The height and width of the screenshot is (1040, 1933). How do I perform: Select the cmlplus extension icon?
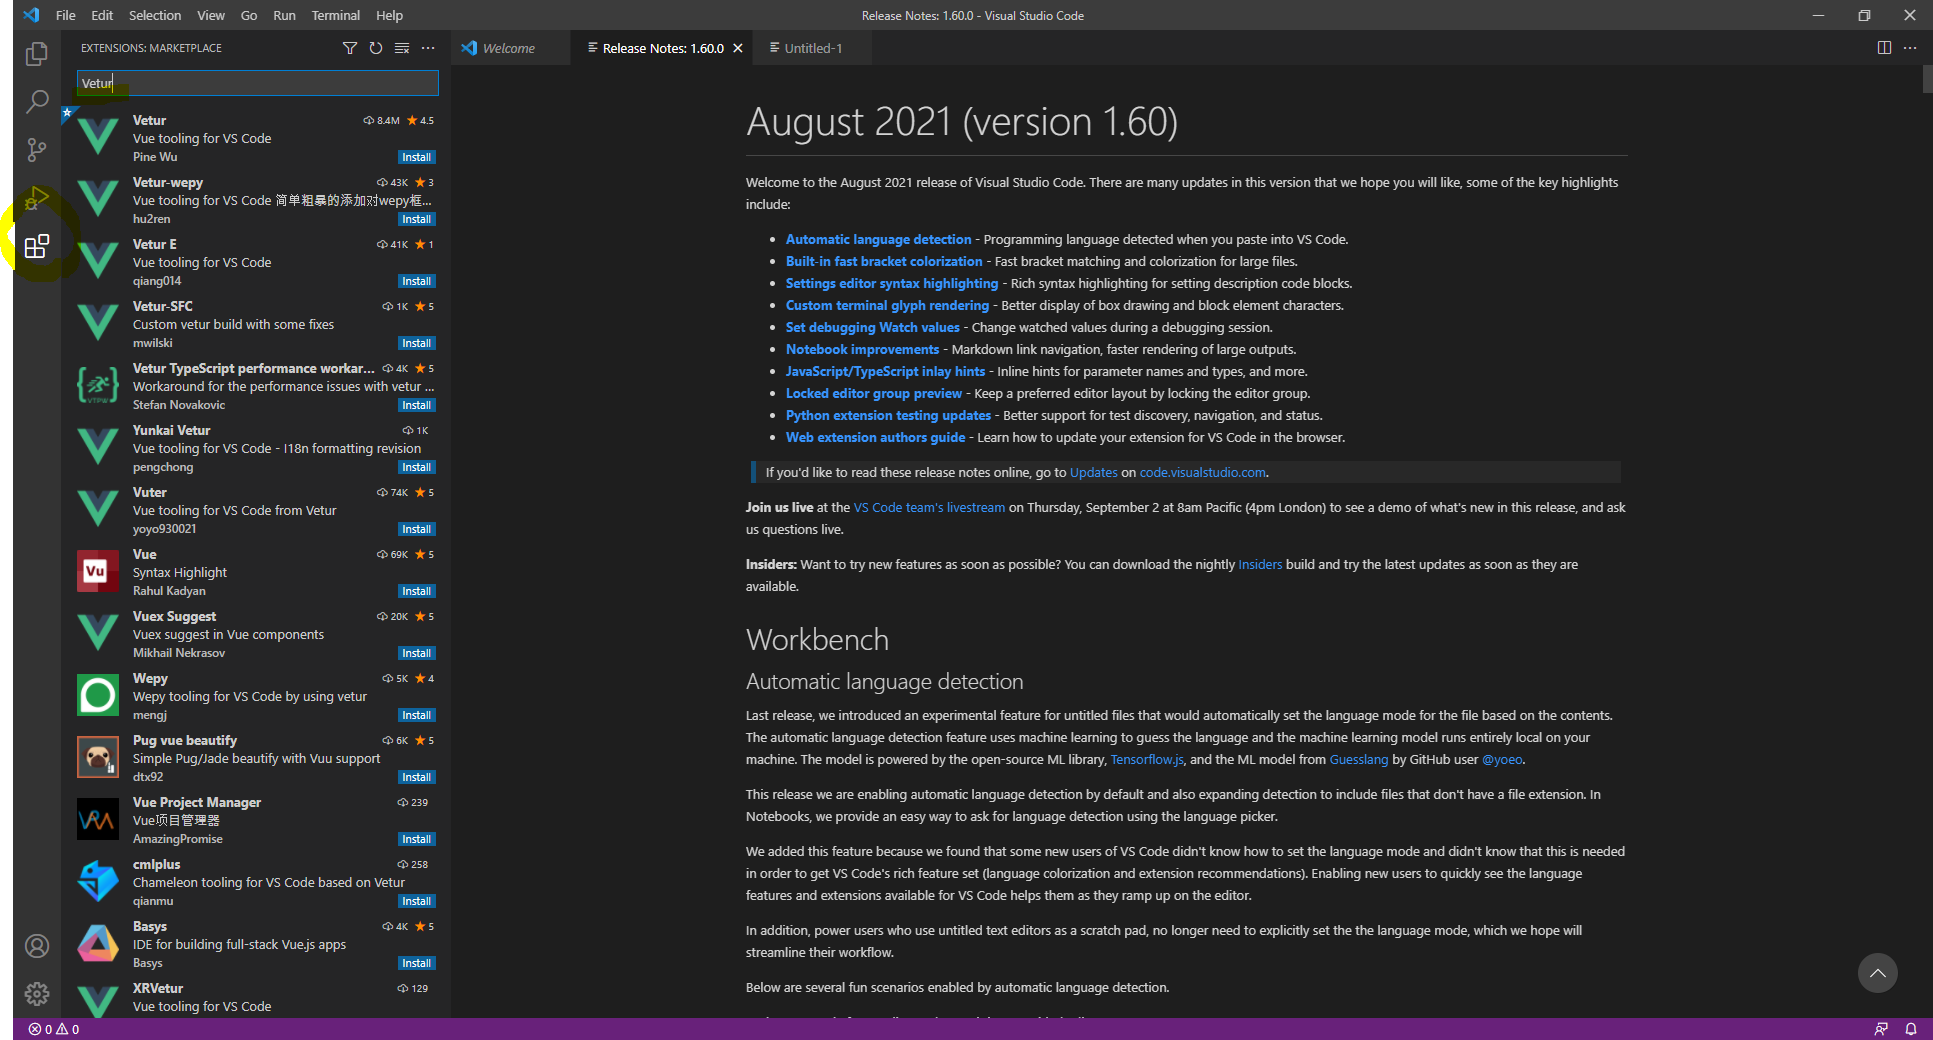click(x=98, y=881)
